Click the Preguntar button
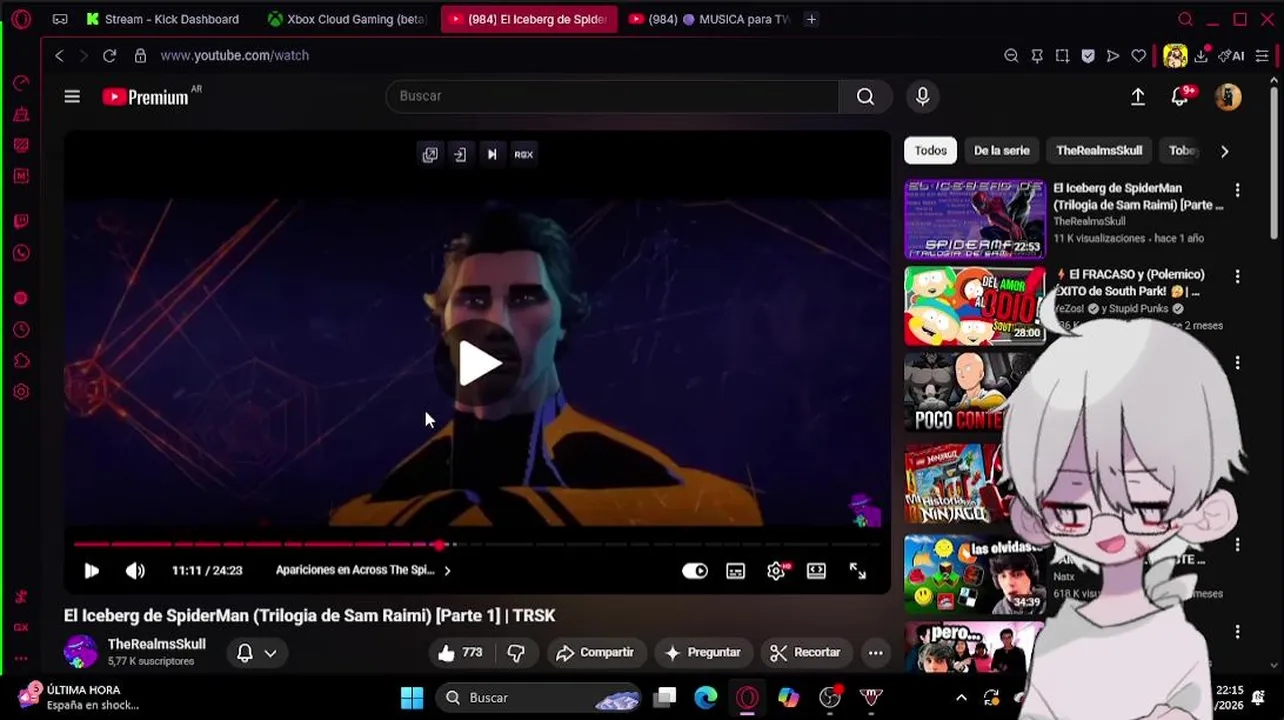This screenshot has width=1284, height=720. pos(702,653)
